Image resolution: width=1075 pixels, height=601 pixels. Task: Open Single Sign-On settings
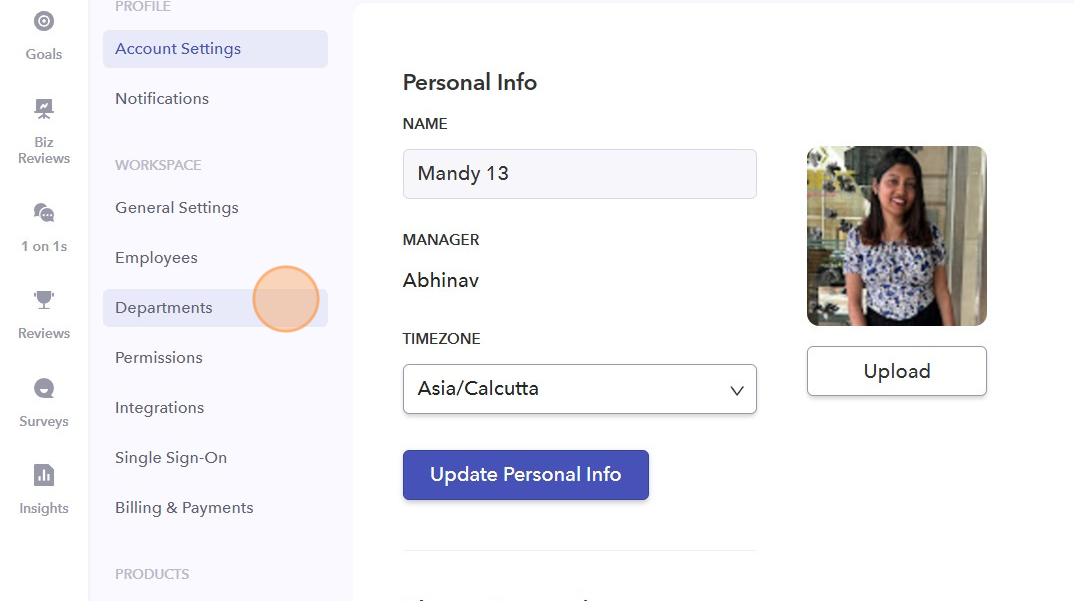point(171,458)
